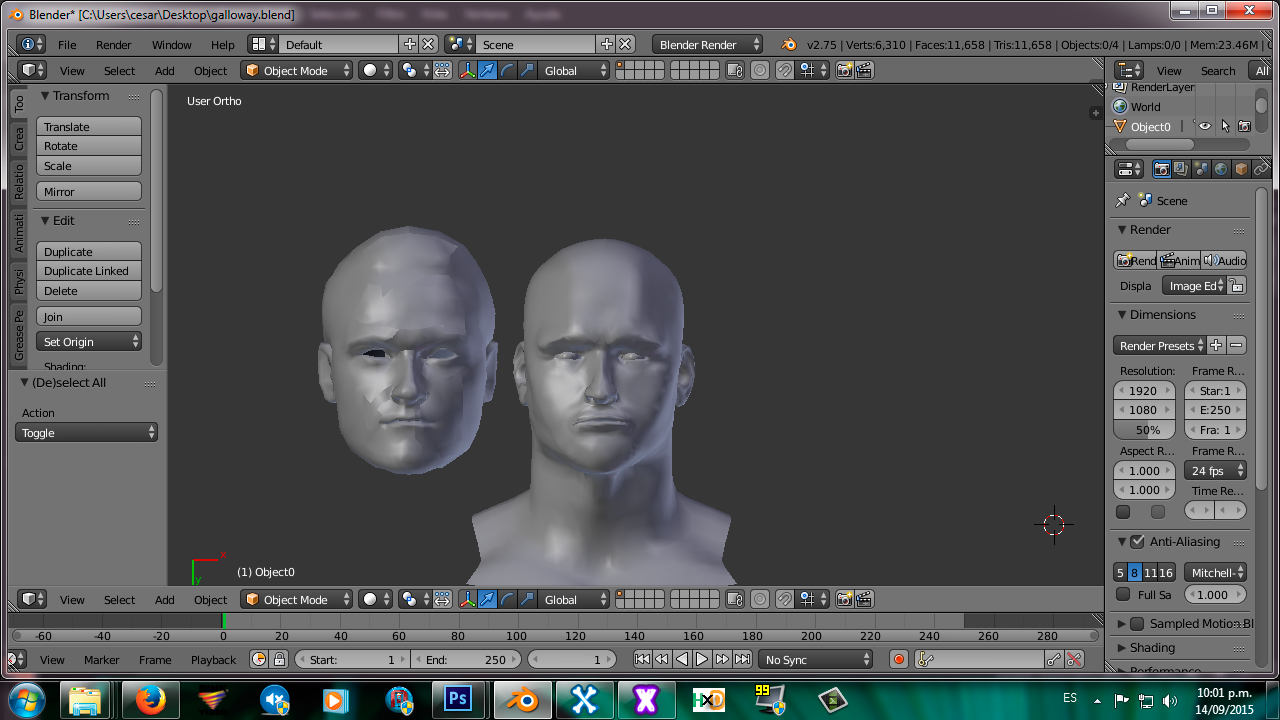Add a render preset with plus
Screen dimensions: 1280x720
1216,345
